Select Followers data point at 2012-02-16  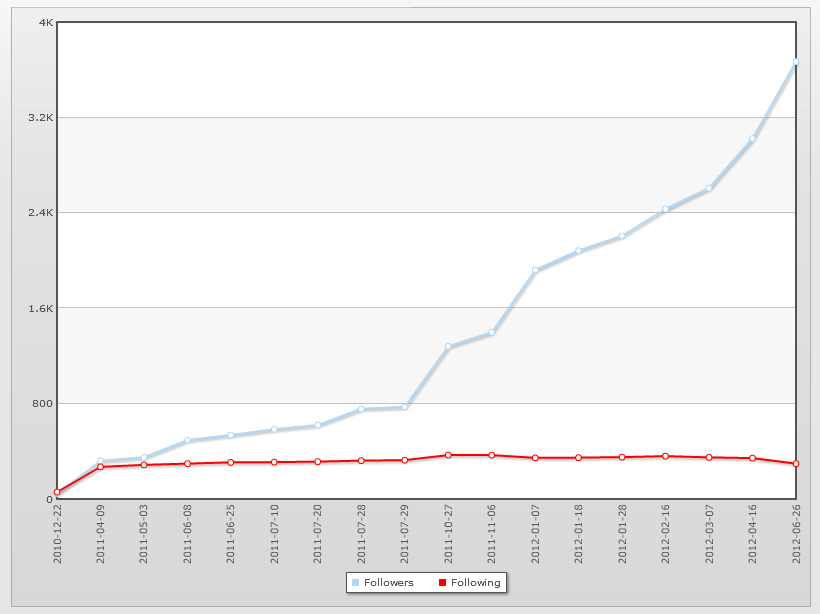click(666, 209)
